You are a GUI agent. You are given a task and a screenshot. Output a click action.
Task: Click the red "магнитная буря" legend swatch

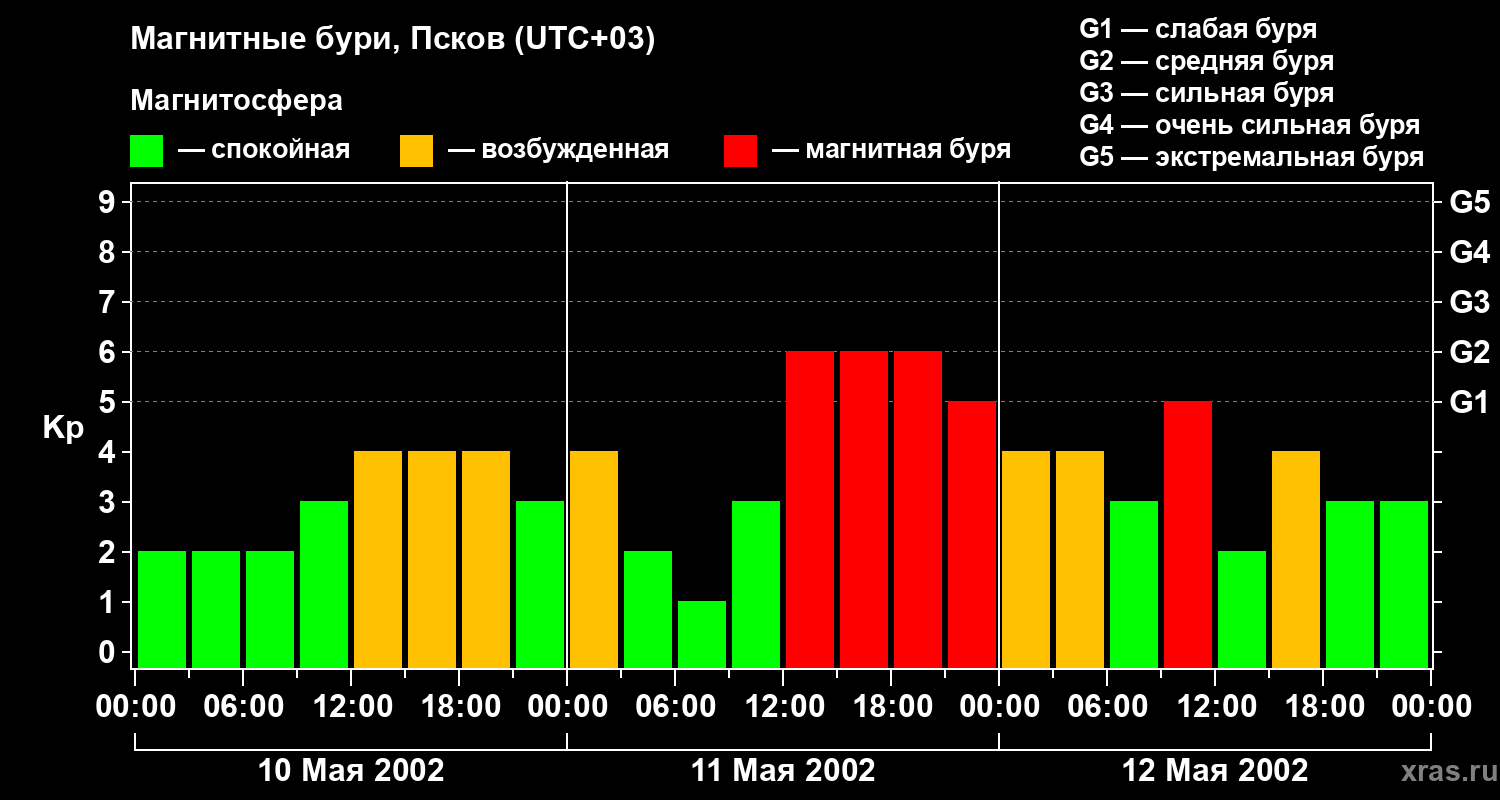tap(740, 150)
